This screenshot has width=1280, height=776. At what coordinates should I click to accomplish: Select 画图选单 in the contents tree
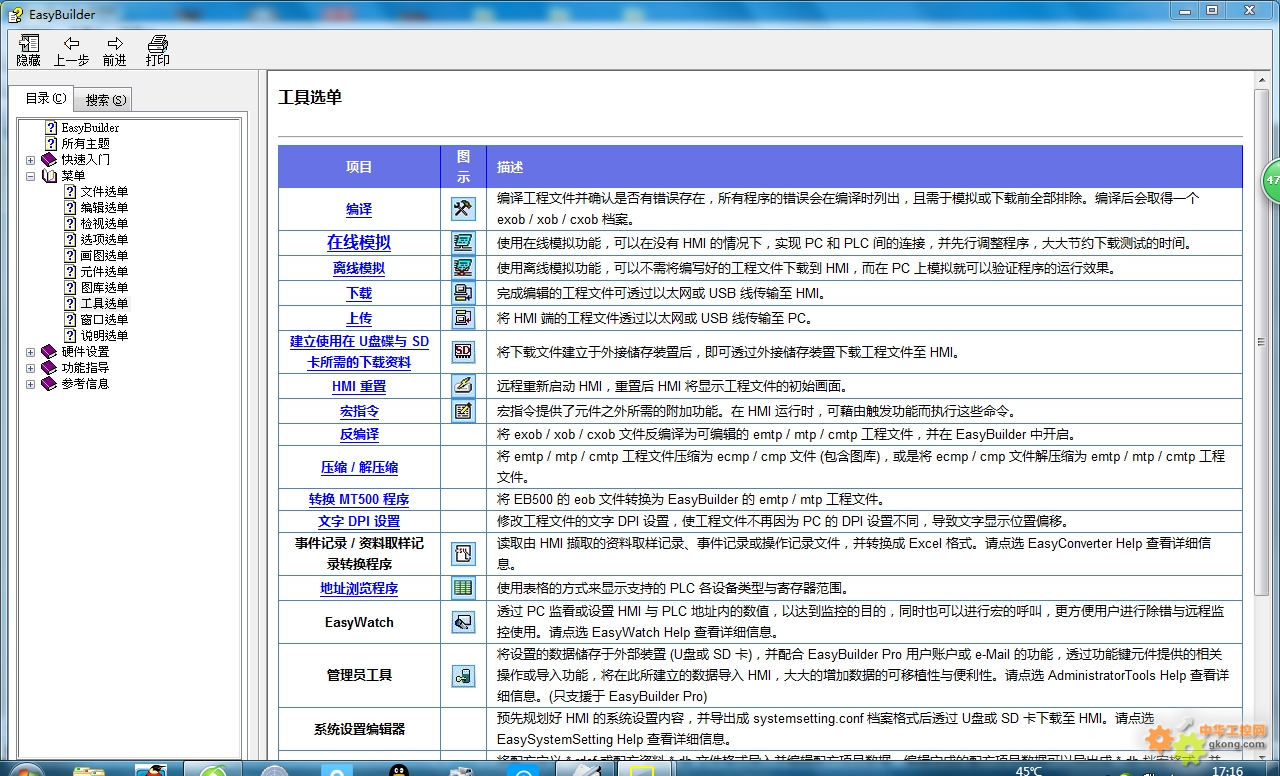[x=104, y=256]
